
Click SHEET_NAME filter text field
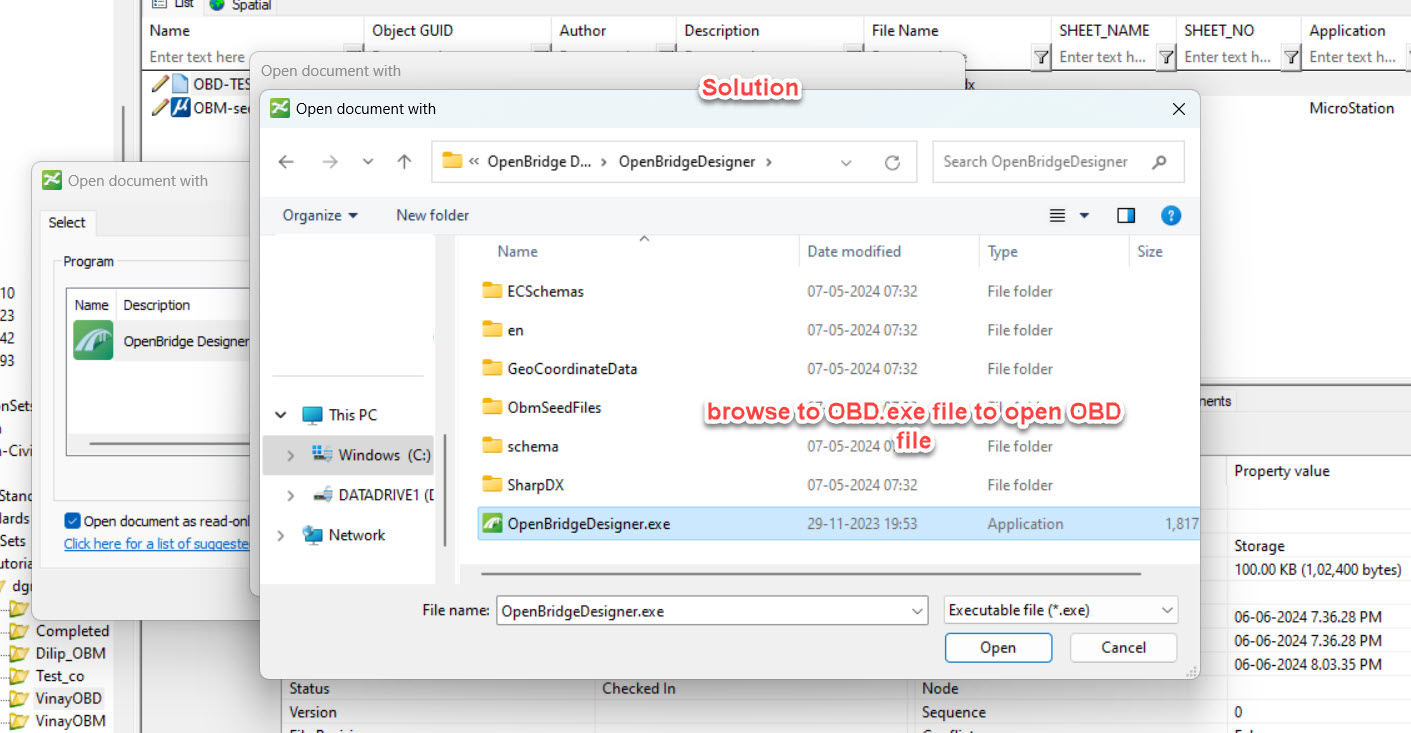pos(1104,58)
